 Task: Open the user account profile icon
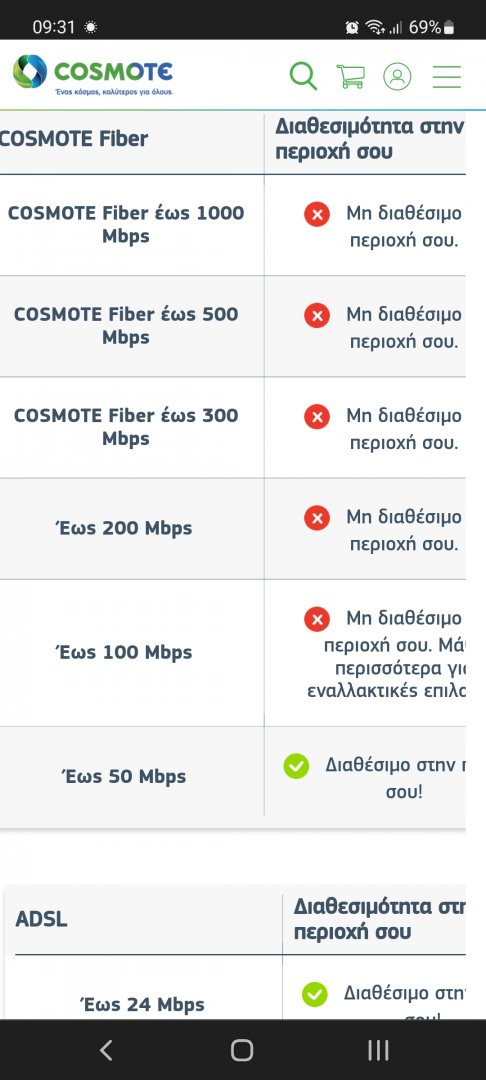click(x=397, y=76)
